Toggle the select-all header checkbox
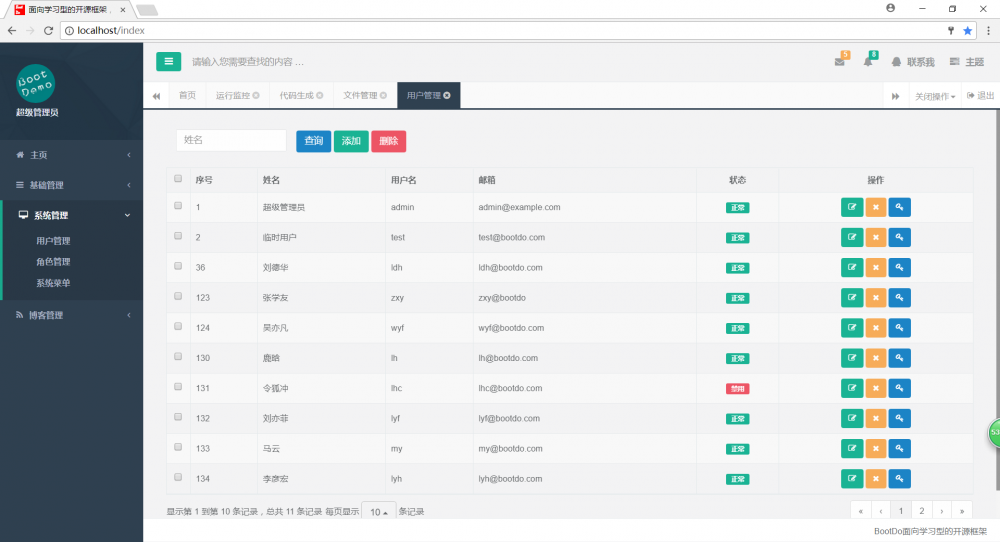This screenshot has height=542, width=1000. [178, 179]
